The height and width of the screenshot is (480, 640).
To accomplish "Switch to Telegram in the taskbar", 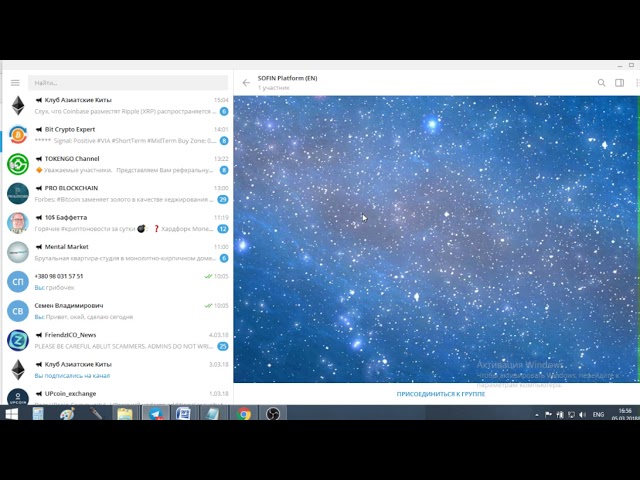I will click(156, 414).
